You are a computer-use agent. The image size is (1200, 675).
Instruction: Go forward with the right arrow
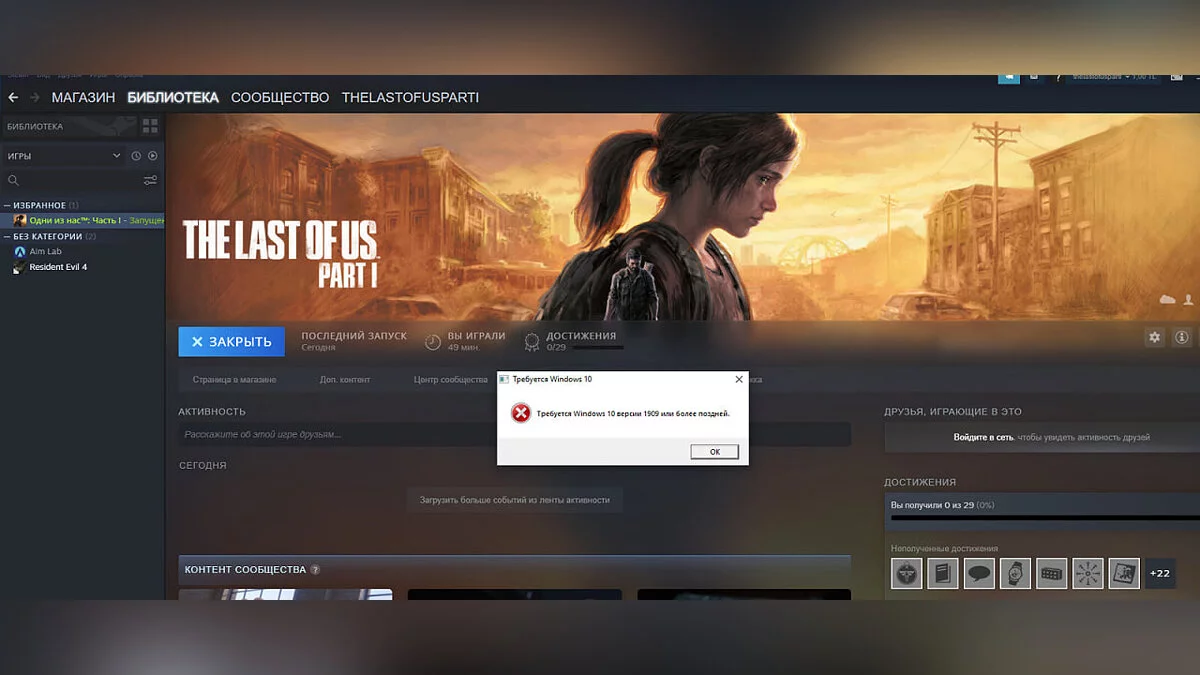click(x=35, y=97)
